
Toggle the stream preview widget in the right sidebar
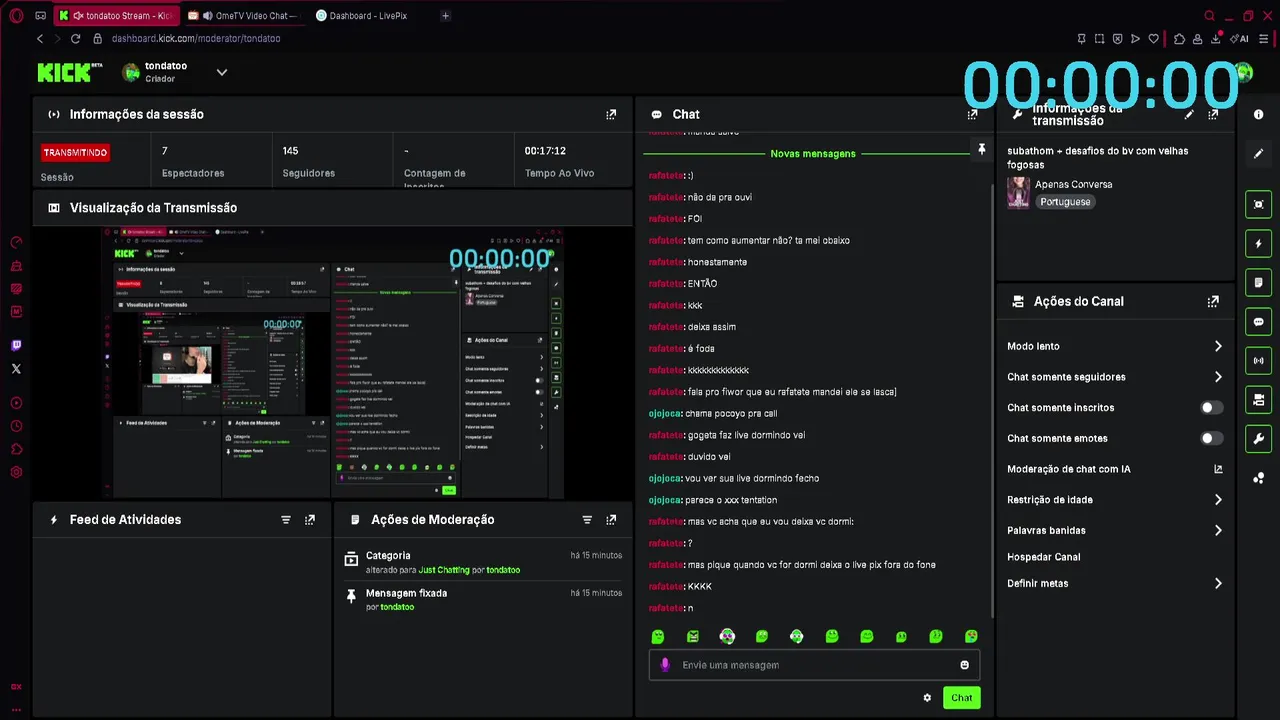pos(1258,204)
